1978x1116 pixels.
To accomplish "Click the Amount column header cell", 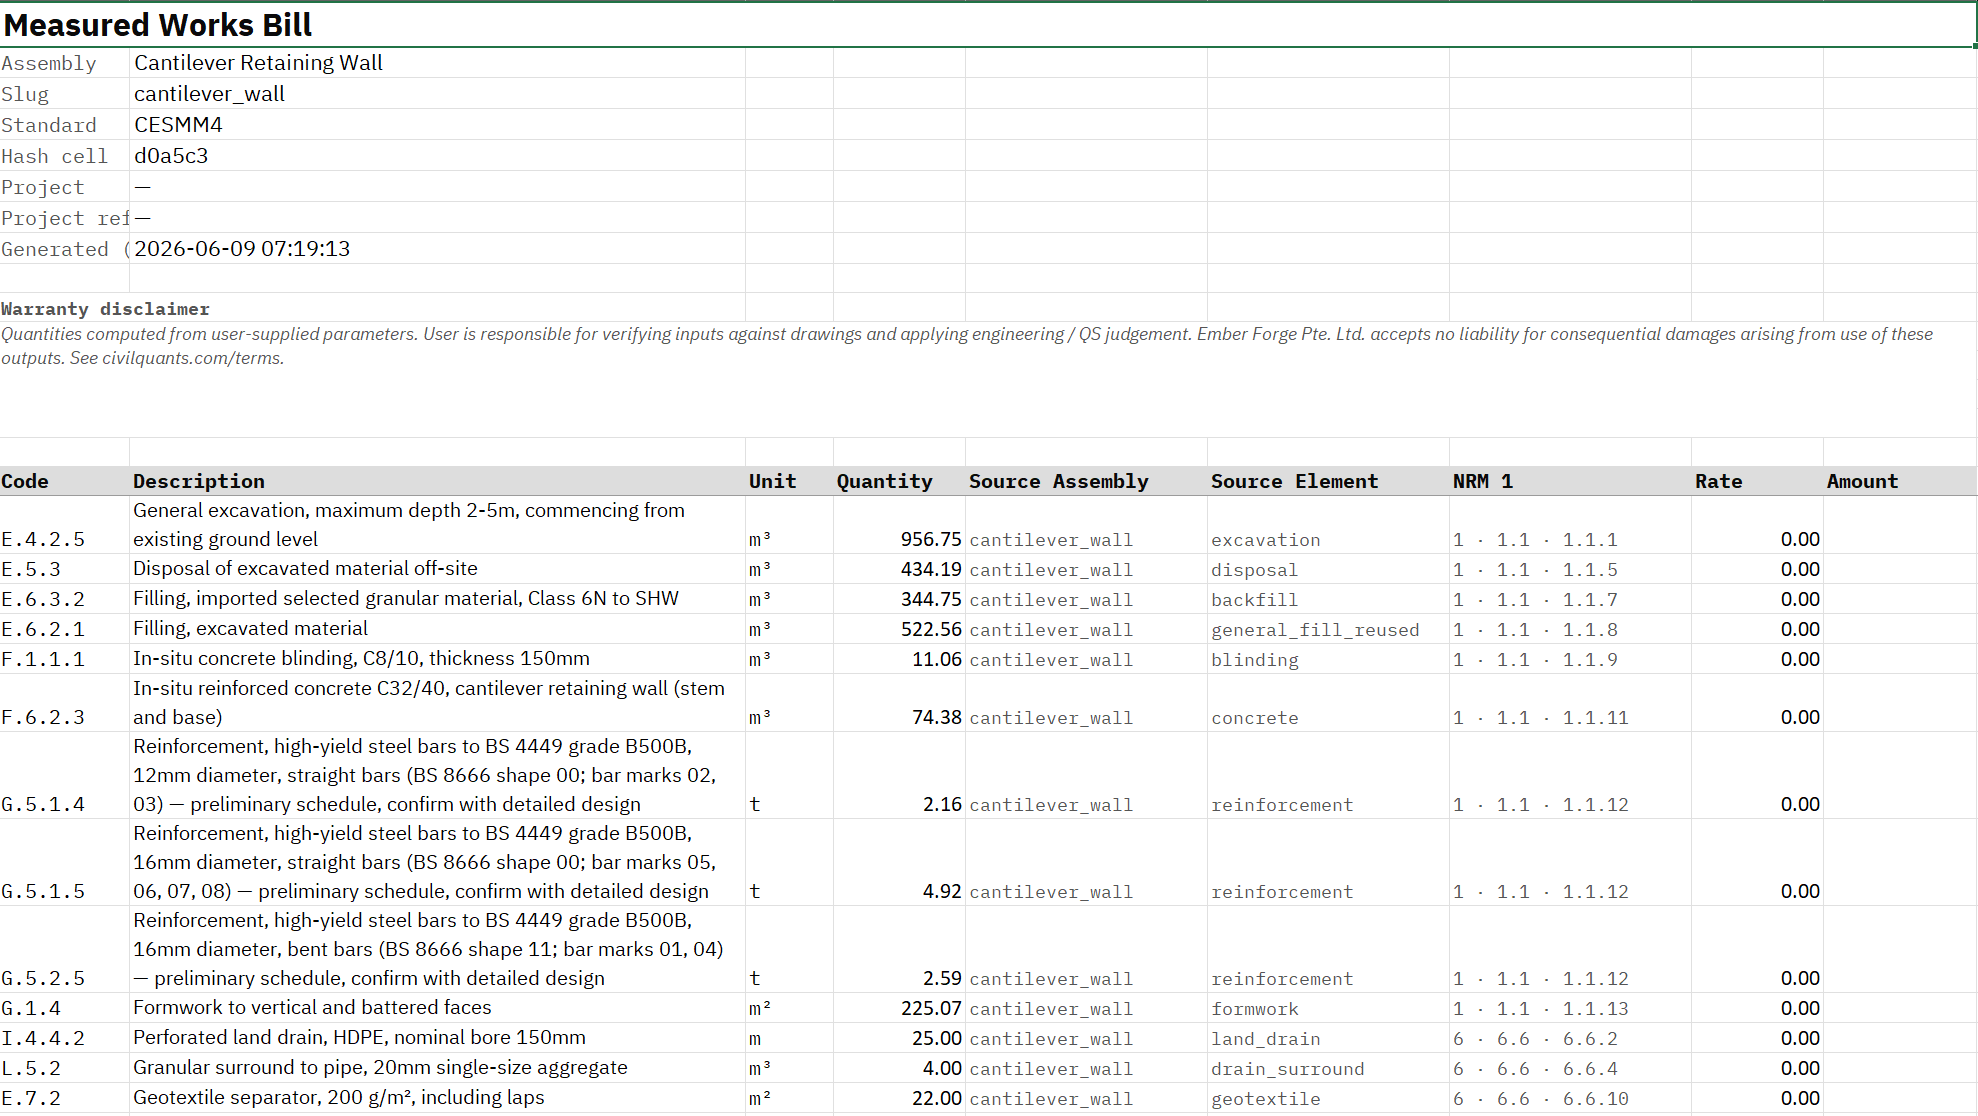I will 1900,481.
